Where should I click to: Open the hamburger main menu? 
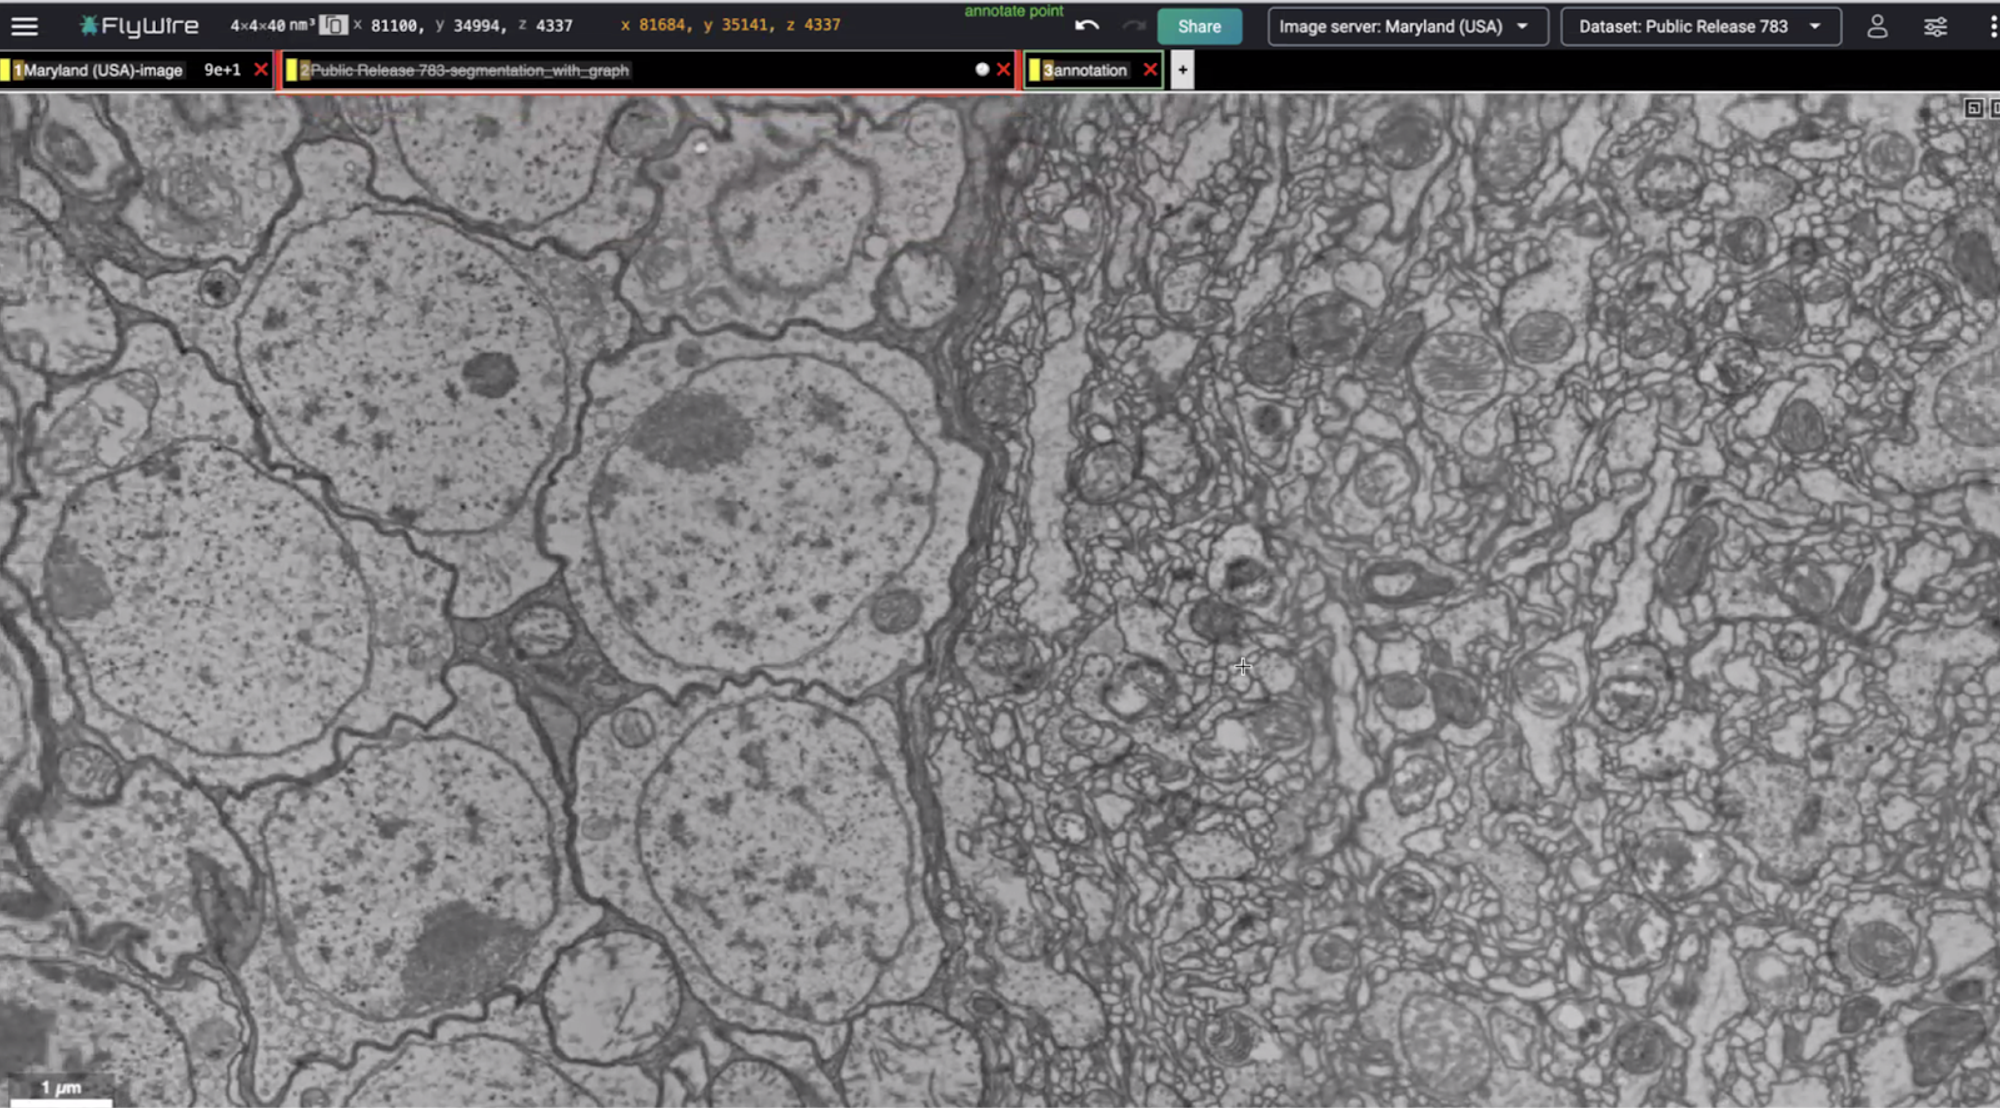point(24,26)
